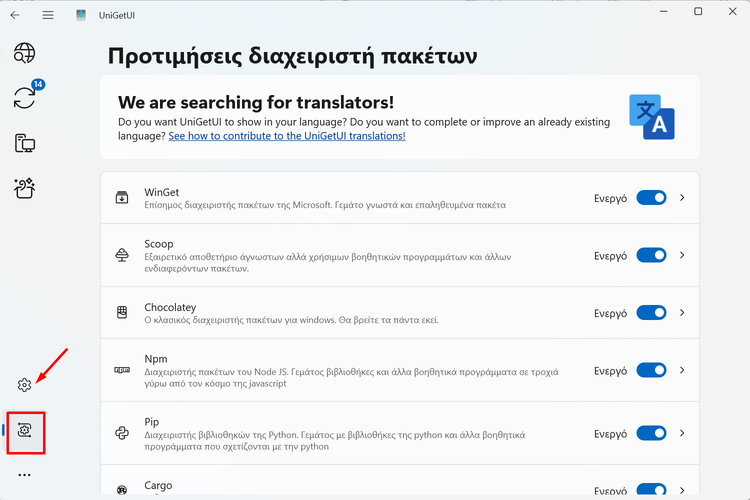Expand the Scoop settings chevron

tap(682, 255)
